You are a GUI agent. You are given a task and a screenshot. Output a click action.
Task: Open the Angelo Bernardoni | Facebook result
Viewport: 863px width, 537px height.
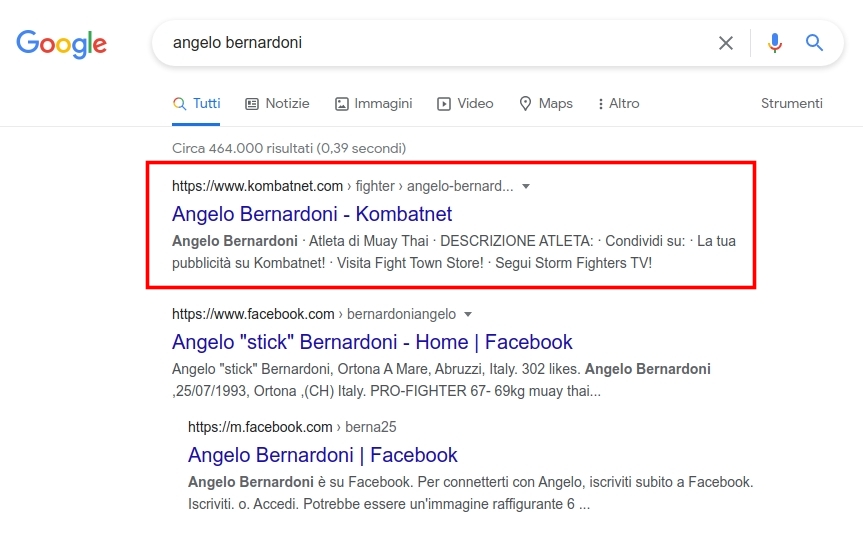point(323,455)
